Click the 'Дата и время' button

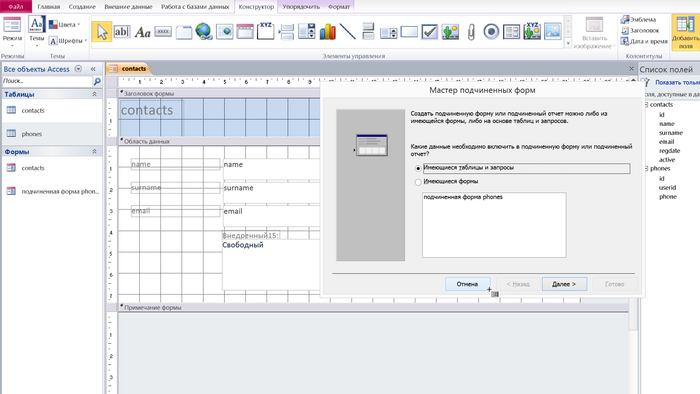(644, 41)
